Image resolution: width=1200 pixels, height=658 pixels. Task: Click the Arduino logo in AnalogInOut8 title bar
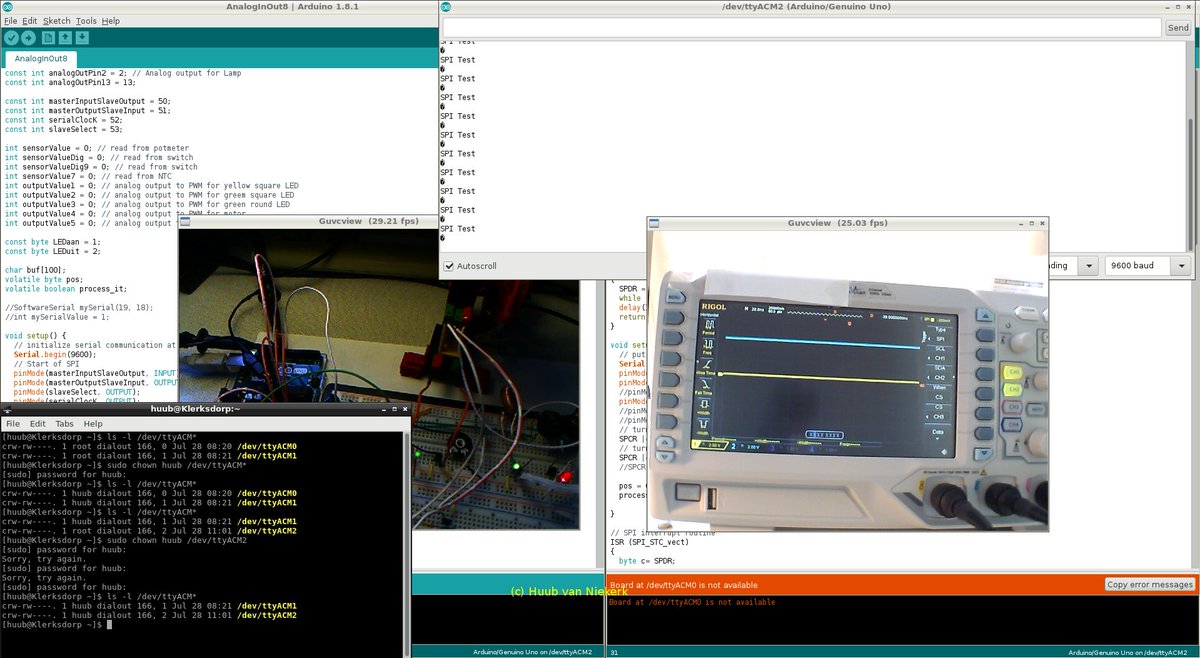coord(8,7)
